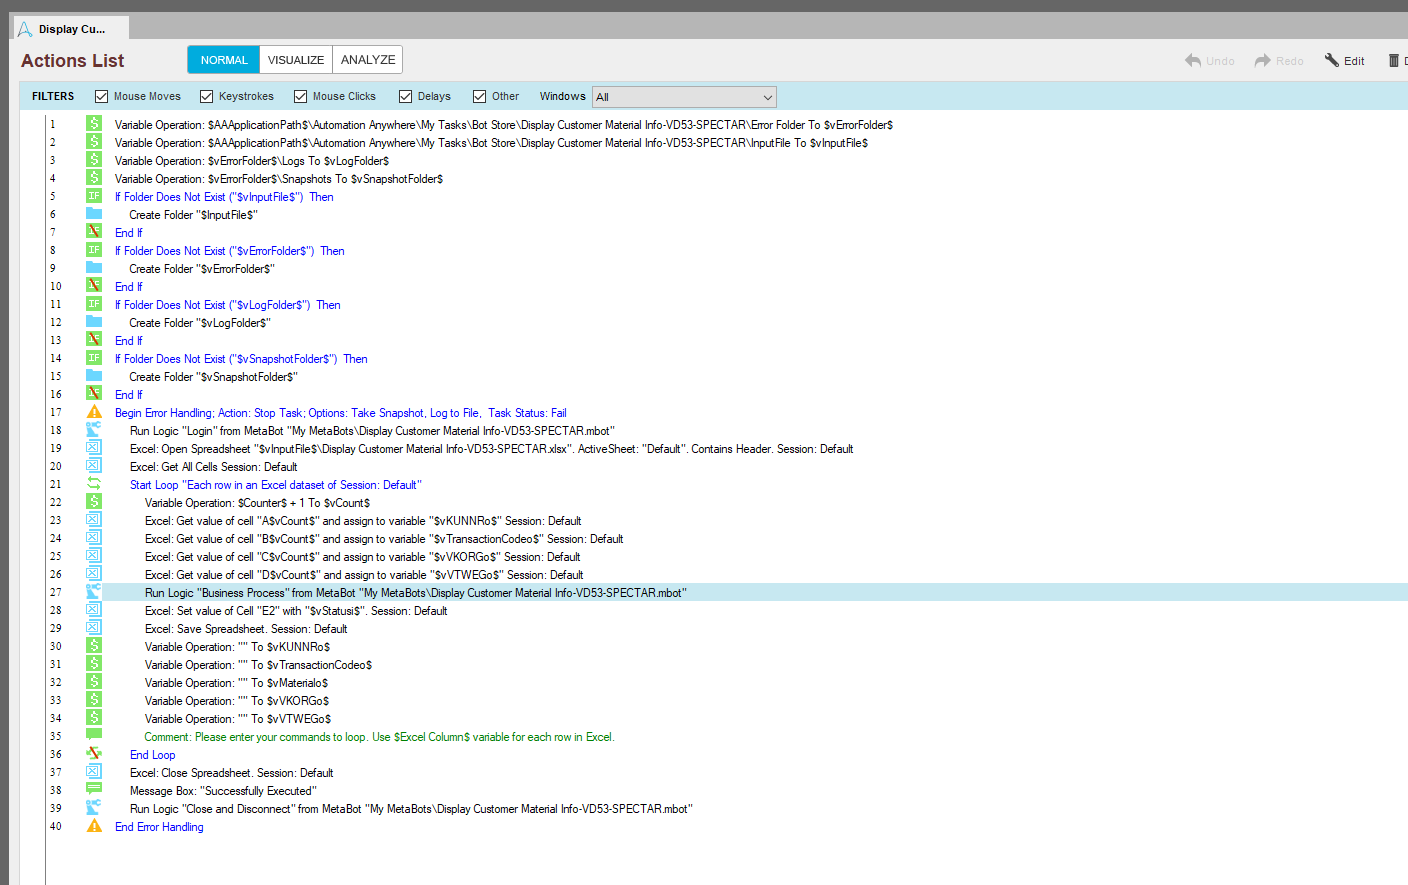Click the Excel icon on Open Spreadsheet line
The width and height of the screenshot is (1408, 885).
94,448
